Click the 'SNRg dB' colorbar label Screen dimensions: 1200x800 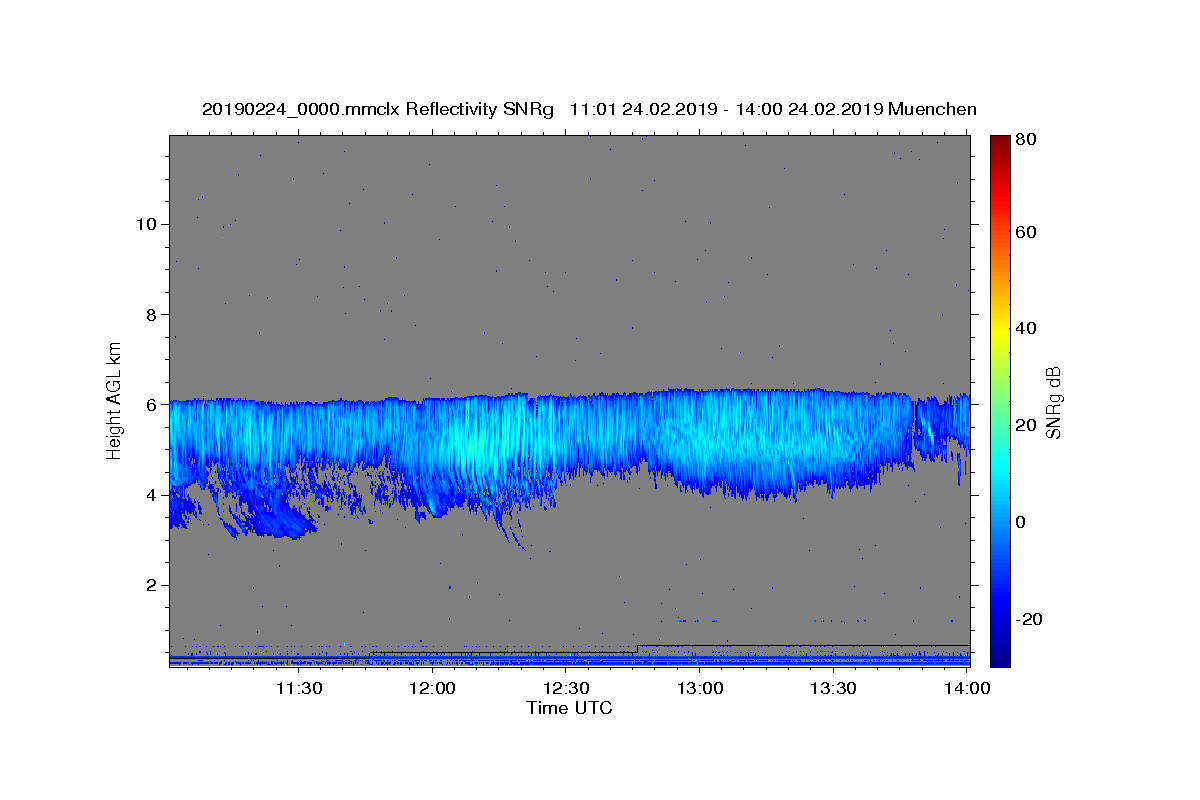pyautogui.click(x=1053, y=401)
